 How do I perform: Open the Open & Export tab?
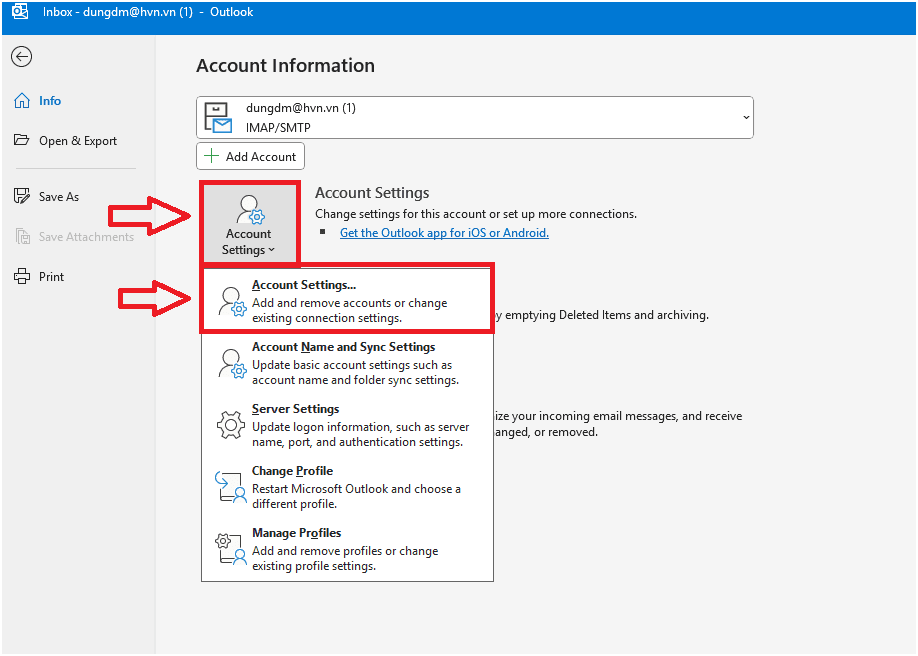click(x=66, y=141)
